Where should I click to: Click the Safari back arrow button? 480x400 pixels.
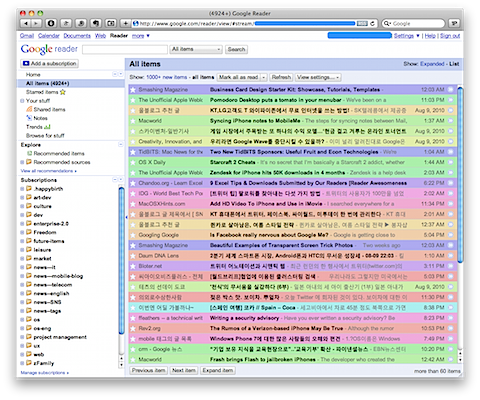[26, 23]
